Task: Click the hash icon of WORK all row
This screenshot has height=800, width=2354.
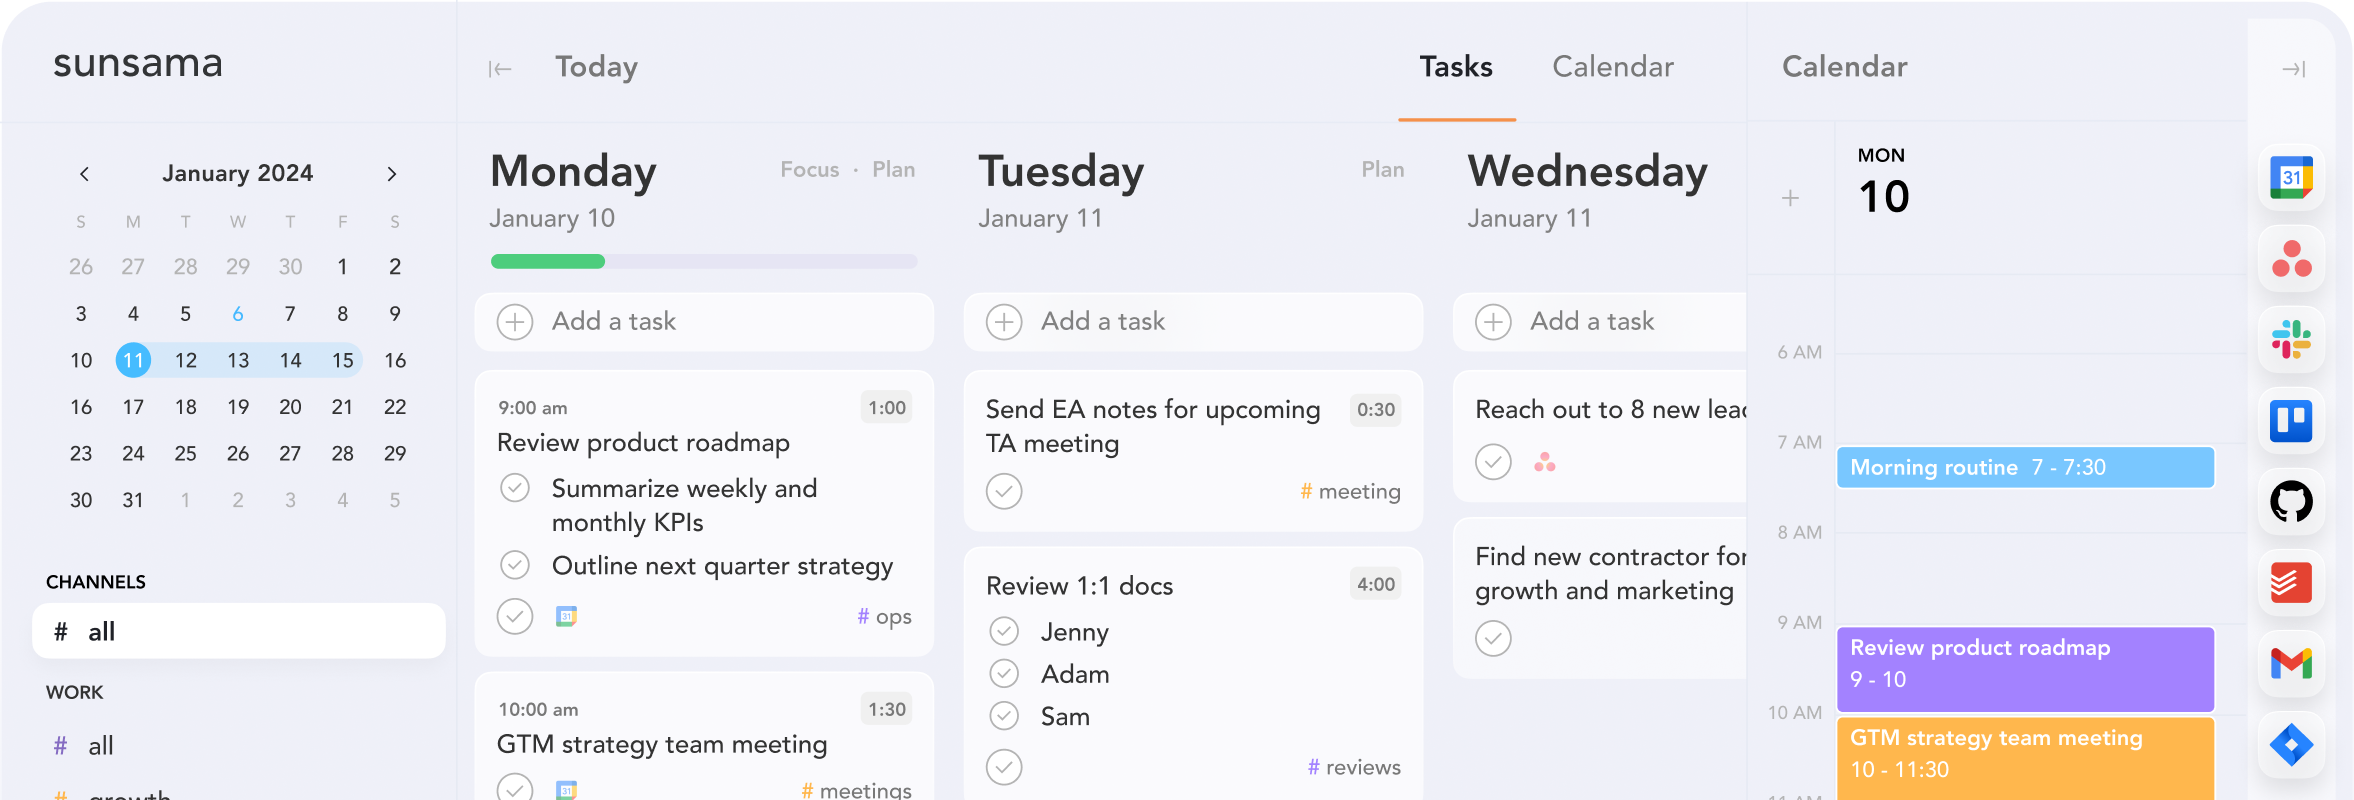Action: tap(61, 746)
